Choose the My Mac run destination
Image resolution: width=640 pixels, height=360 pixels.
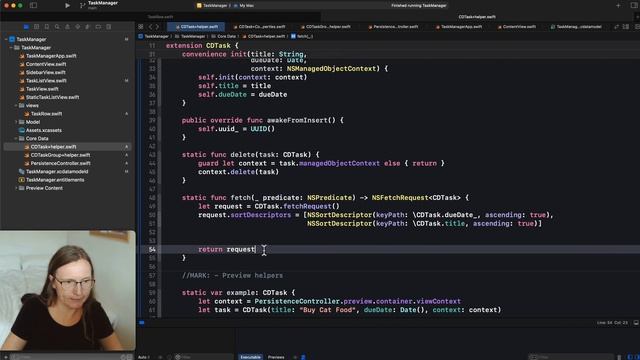point(244,6)
